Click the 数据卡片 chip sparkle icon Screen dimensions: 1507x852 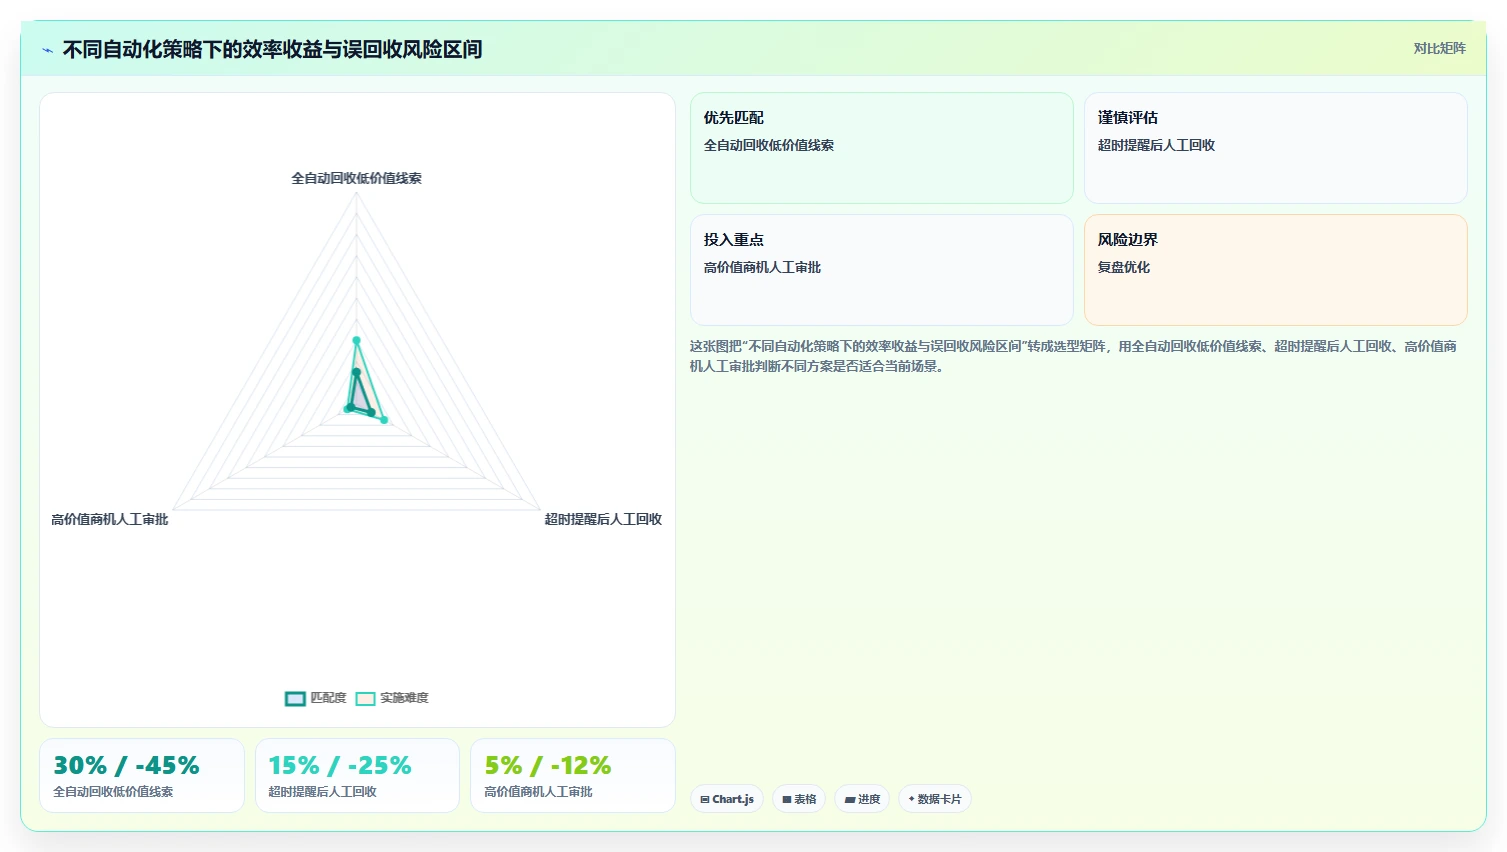[x=911, y=799]
